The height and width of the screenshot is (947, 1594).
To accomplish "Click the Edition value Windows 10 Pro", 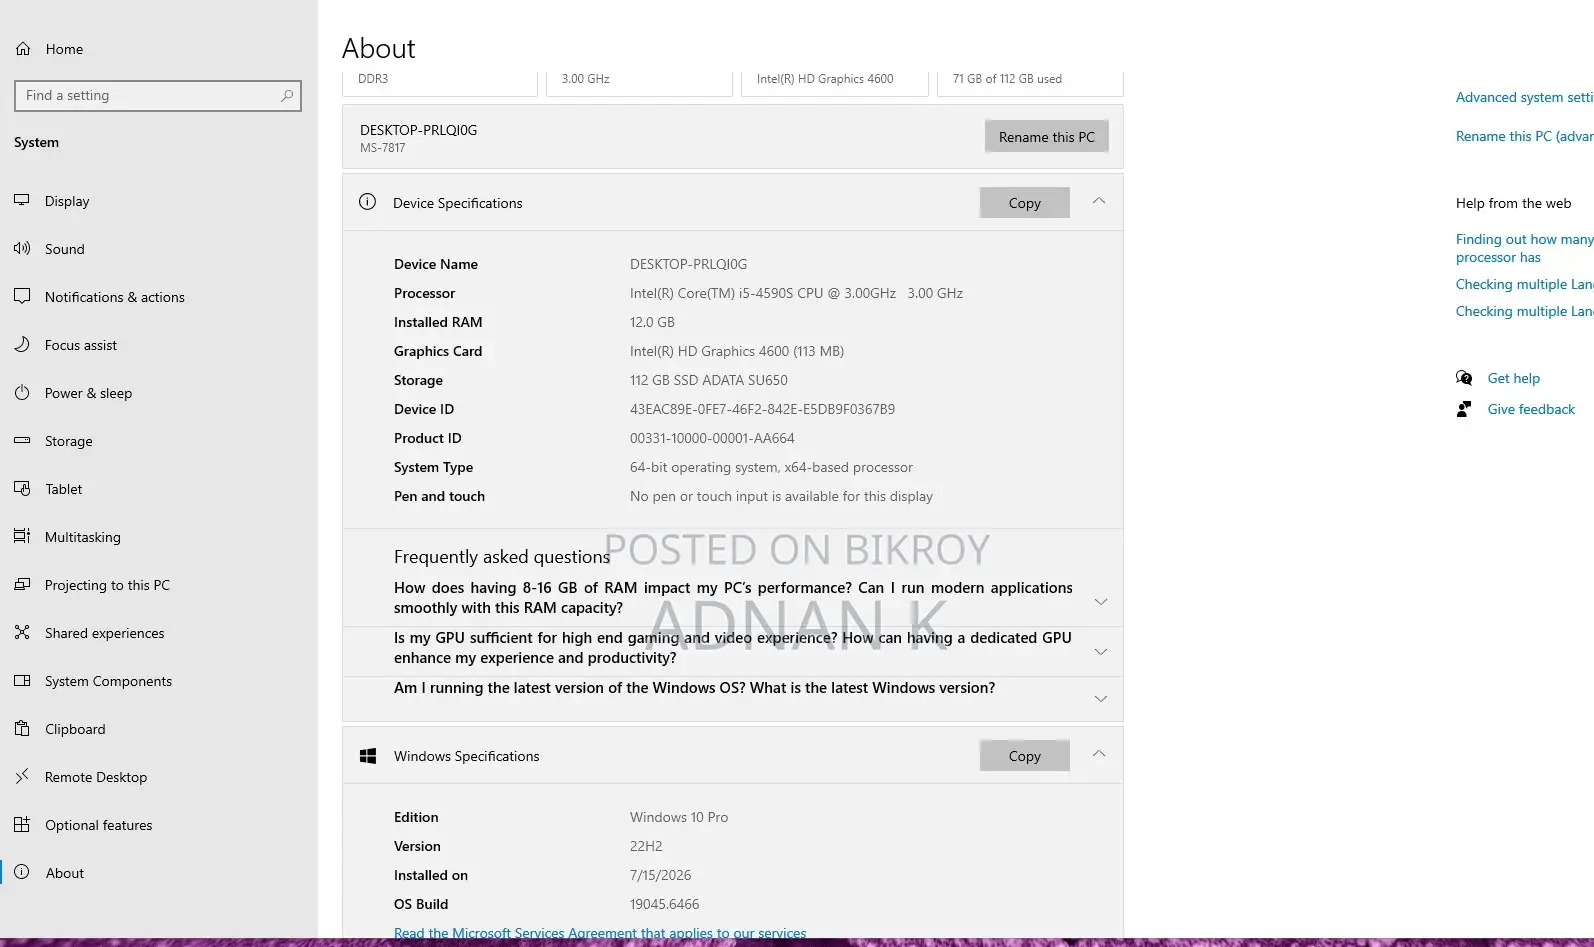I will [x=679, y=817].
